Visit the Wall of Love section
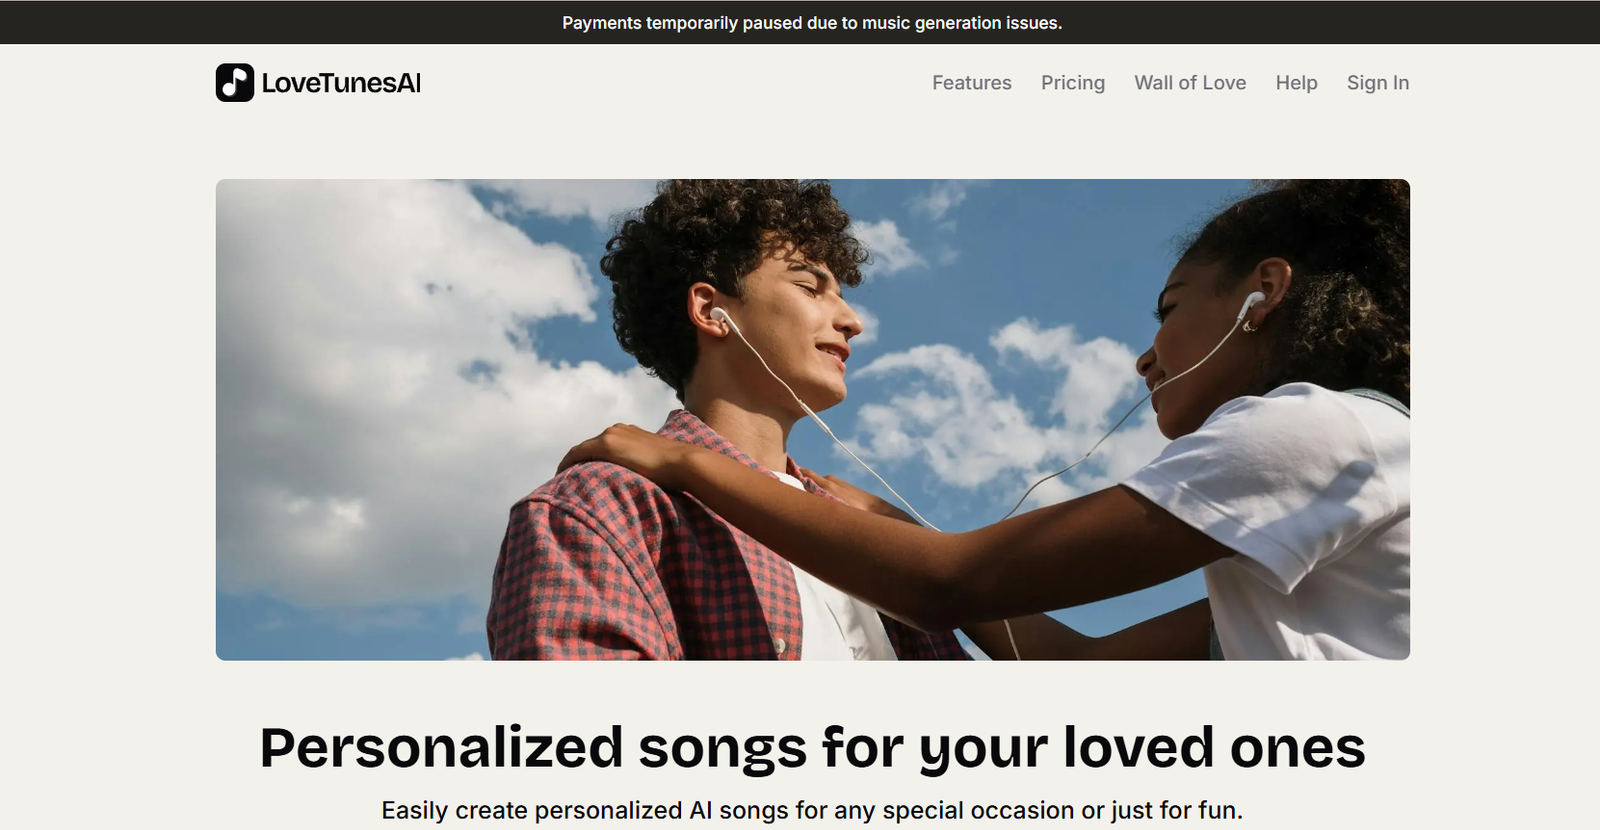This screenshot has height=830, width=1600. (1190, 83)
